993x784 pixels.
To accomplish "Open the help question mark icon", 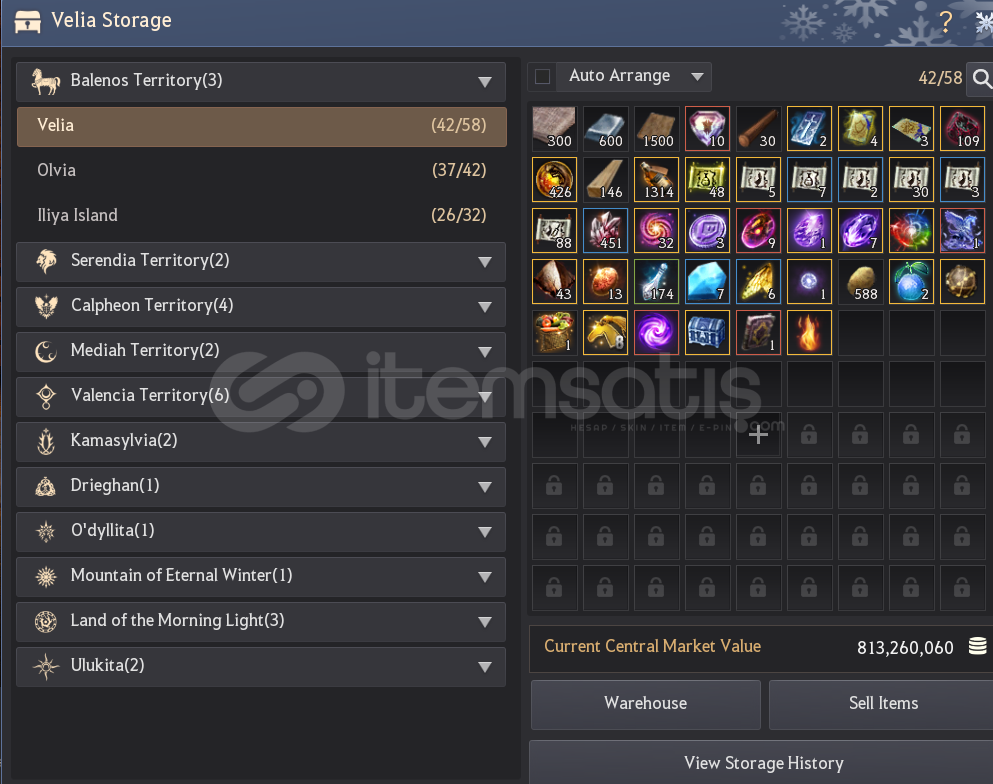I will (945, 22).
